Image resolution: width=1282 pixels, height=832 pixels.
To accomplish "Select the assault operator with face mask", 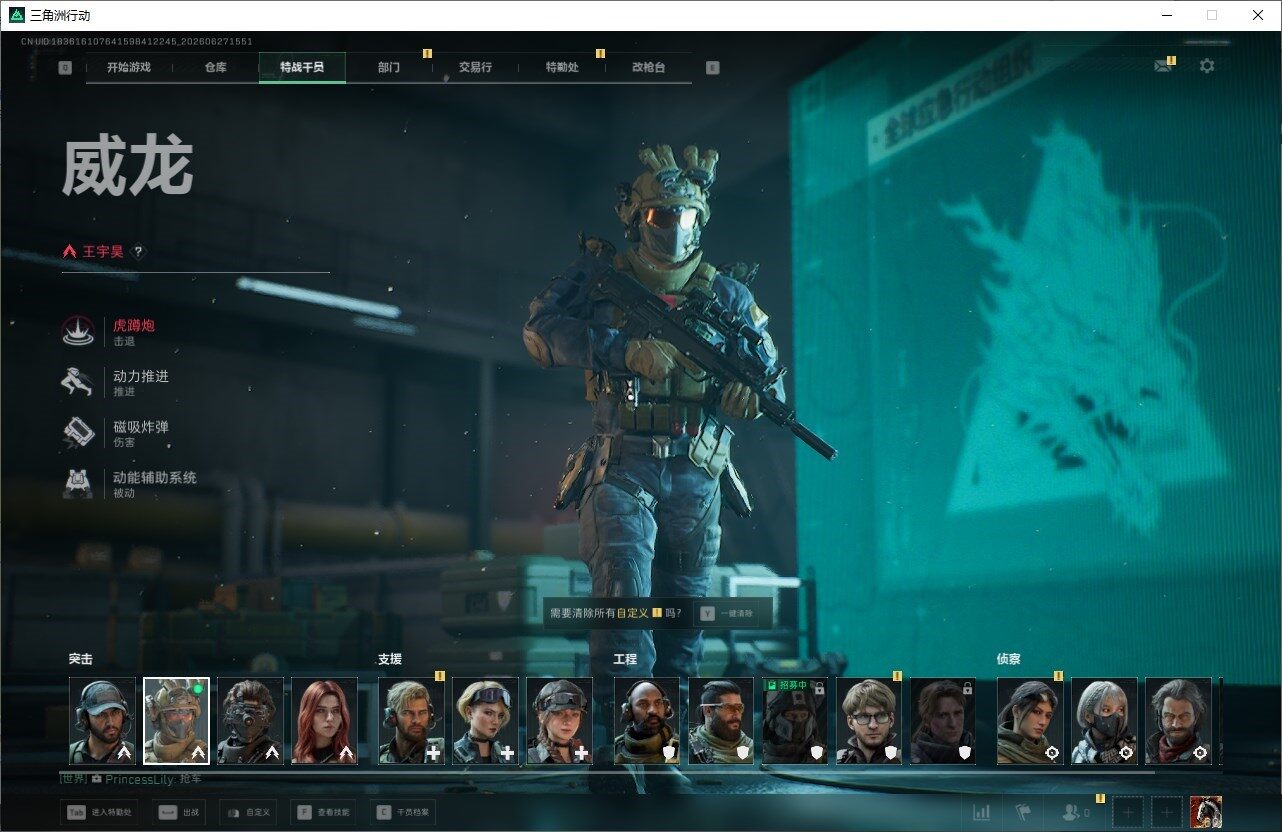I will 250,721.
